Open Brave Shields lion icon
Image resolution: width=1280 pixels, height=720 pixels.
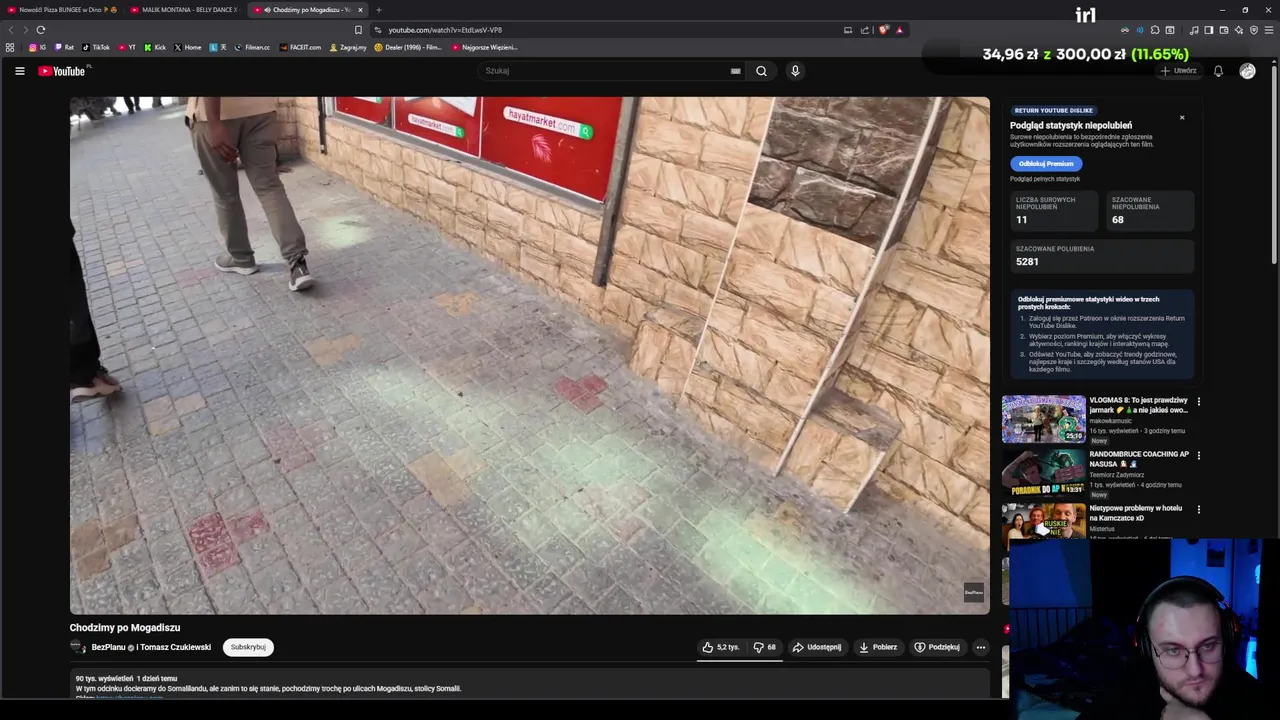(883, 30)
